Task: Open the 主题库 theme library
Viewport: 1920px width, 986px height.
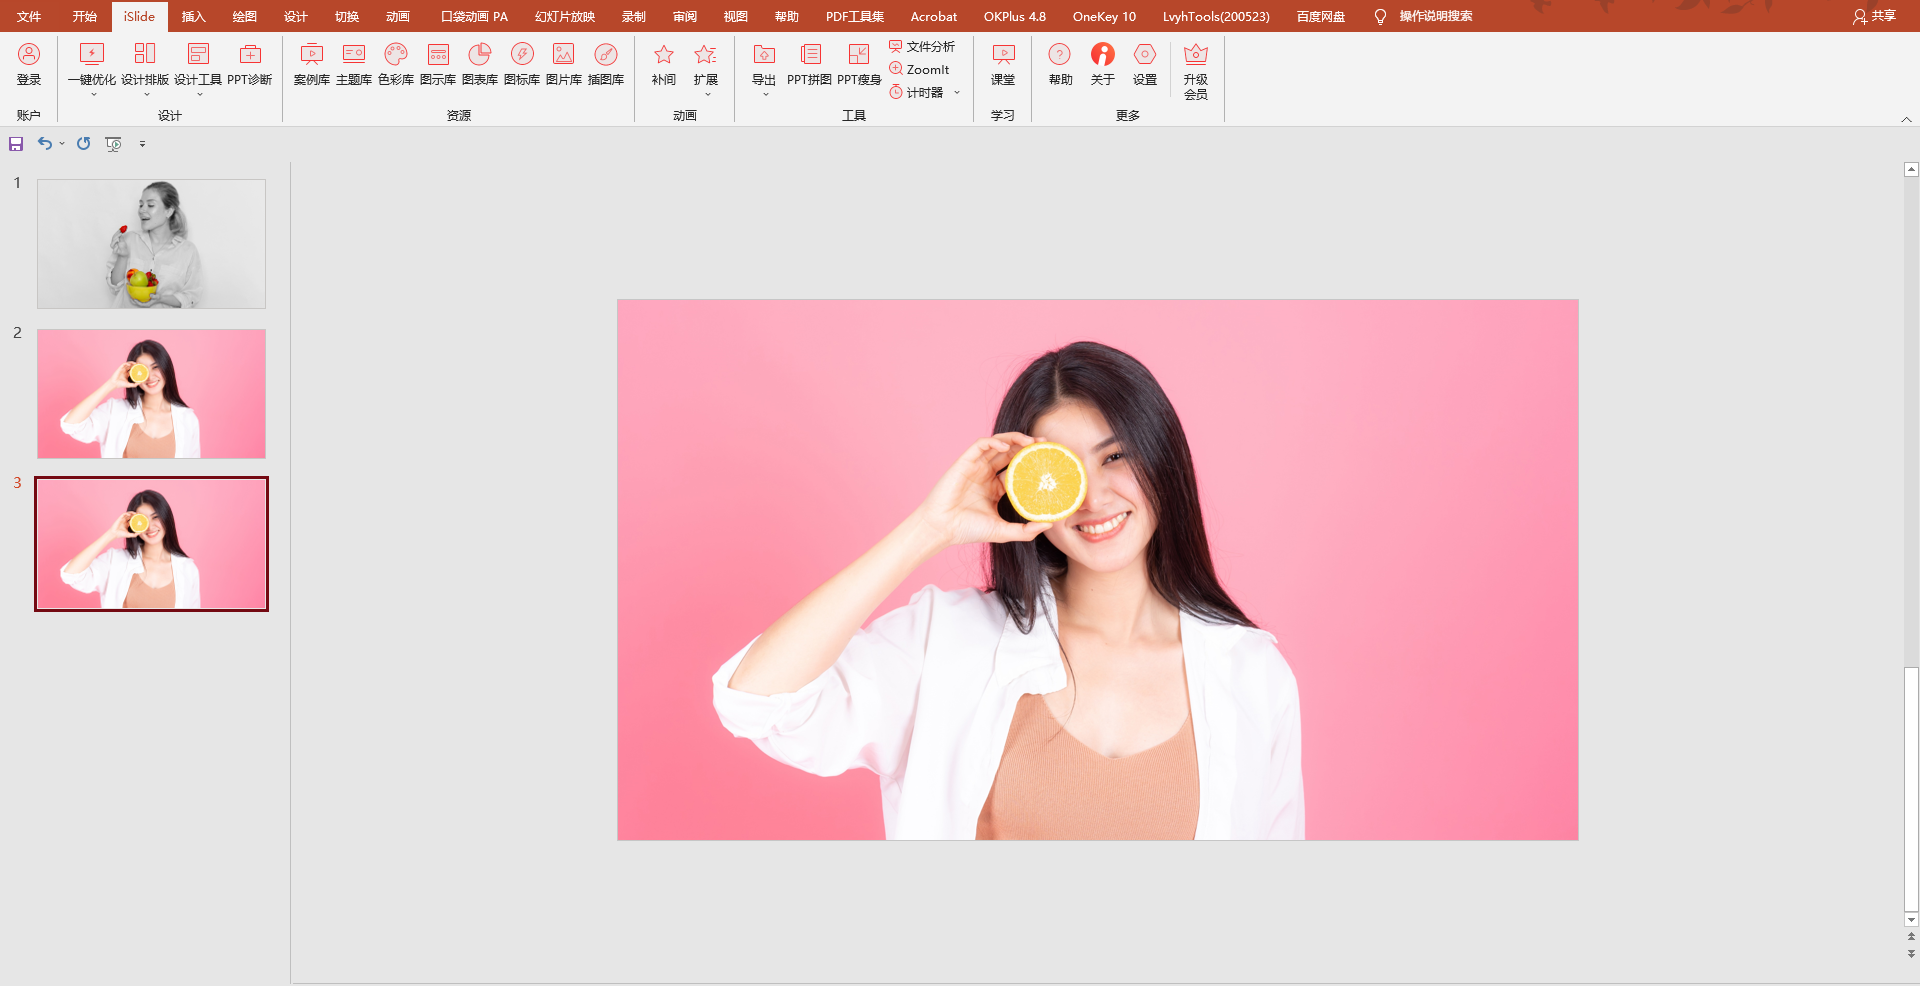Action: pyautogui.click(x=354, y=64)
